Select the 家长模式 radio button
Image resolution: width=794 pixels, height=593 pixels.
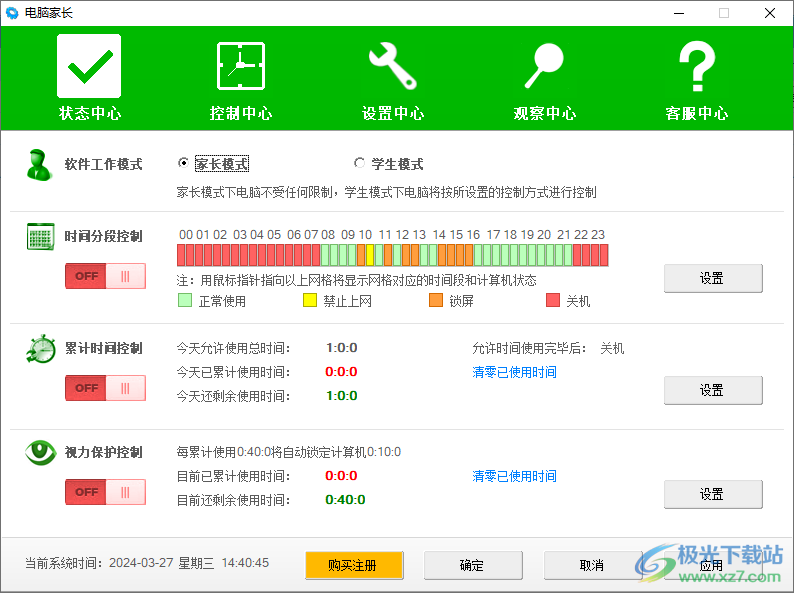(x=183, y=163)
